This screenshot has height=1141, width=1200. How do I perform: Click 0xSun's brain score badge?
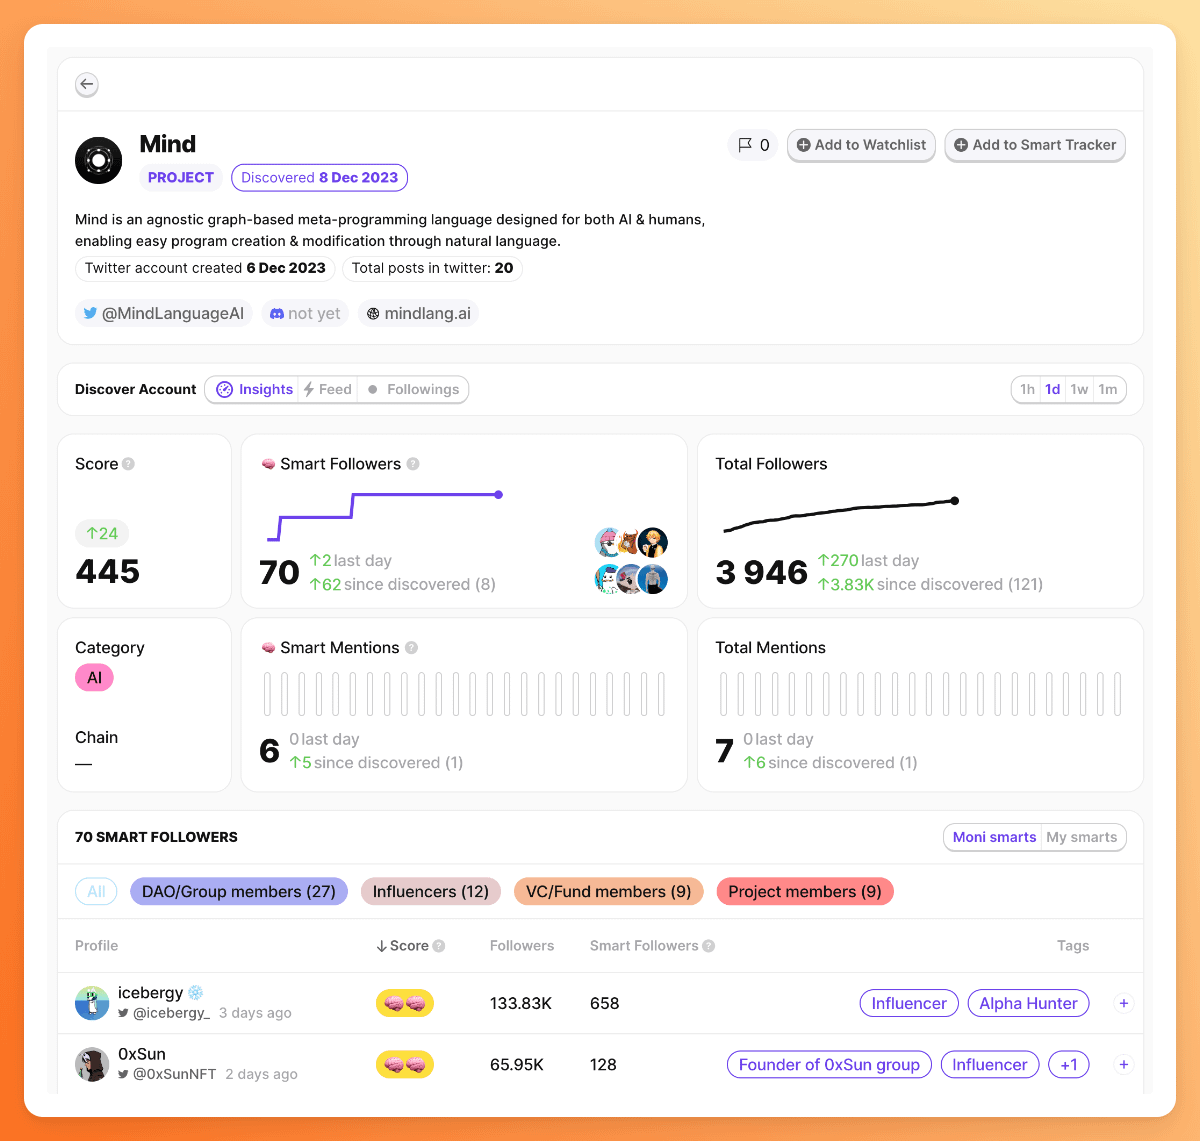tap(405, 1064)
